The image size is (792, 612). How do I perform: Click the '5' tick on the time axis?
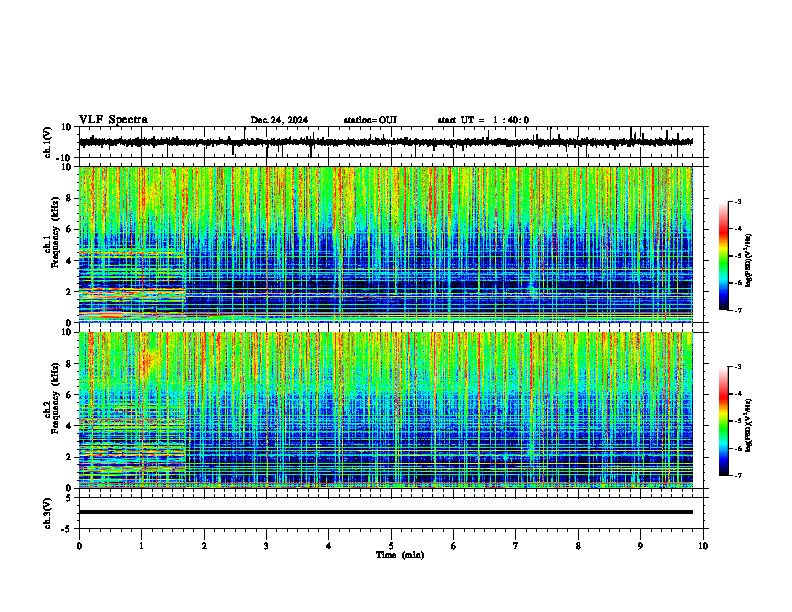point(391,546)
